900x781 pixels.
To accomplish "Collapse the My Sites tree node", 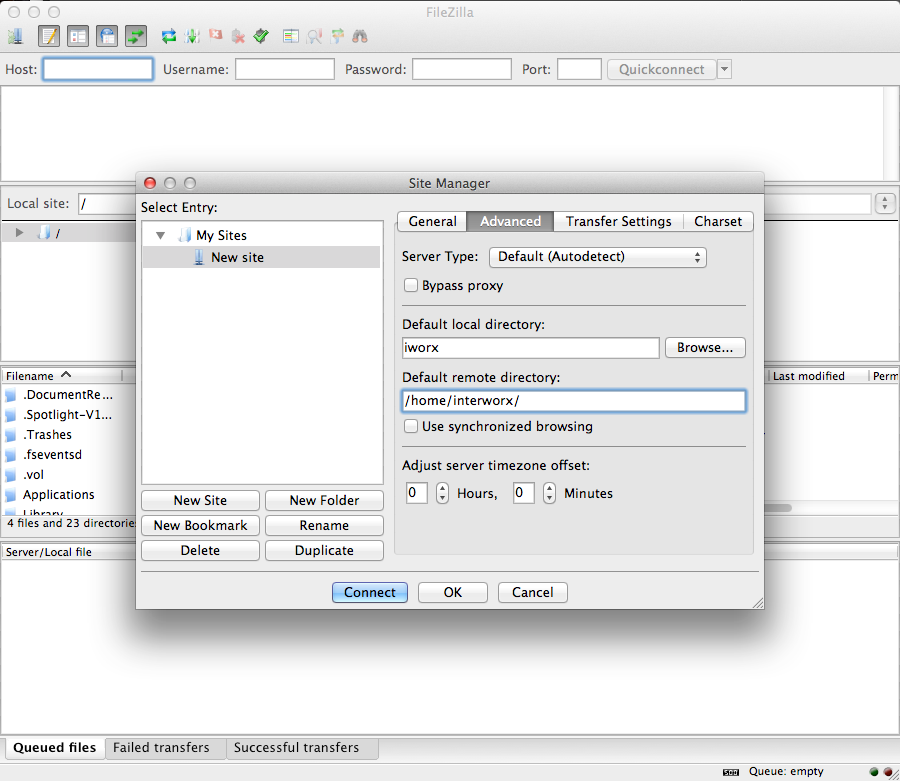I will coord(161,235).
